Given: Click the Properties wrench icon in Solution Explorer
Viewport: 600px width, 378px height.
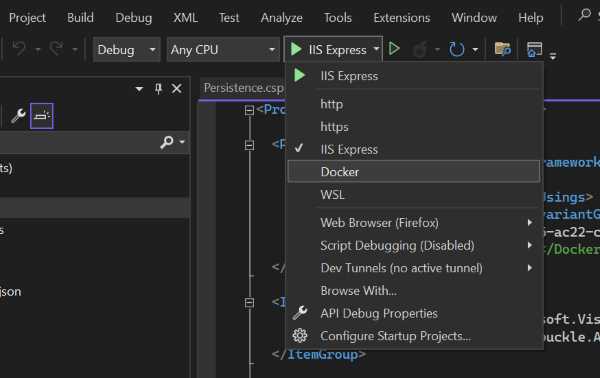Looking at the screenshot, I should 18,116.
